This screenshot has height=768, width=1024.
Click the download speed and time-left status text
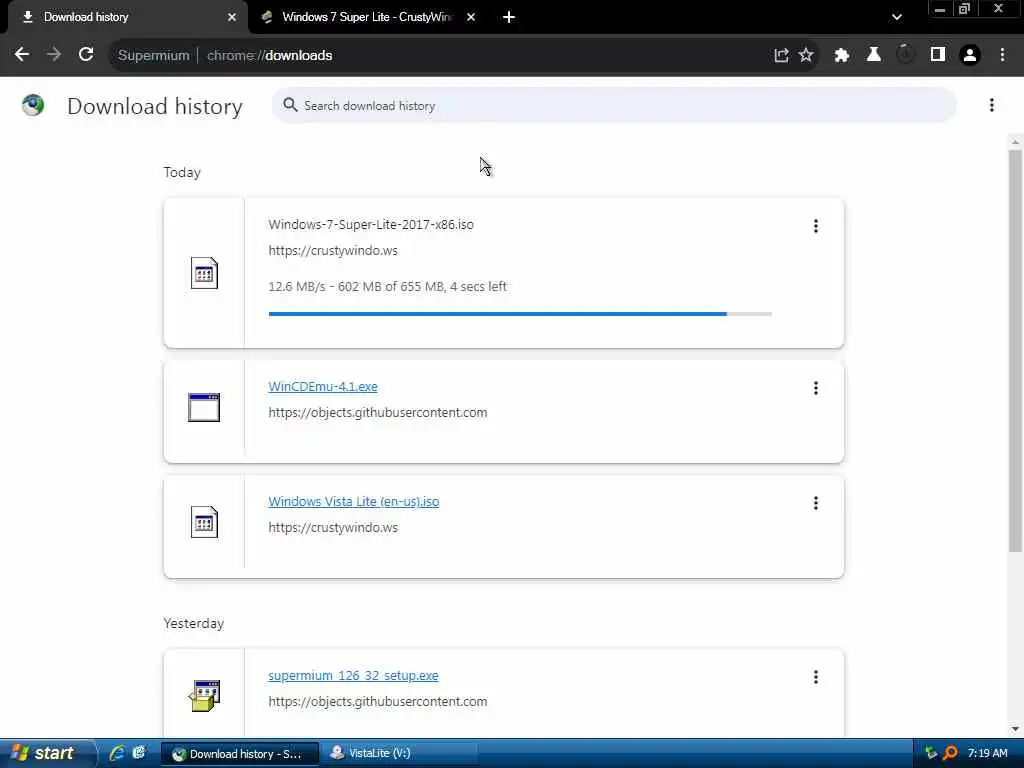pyautogui.click(x=387, y=287)
